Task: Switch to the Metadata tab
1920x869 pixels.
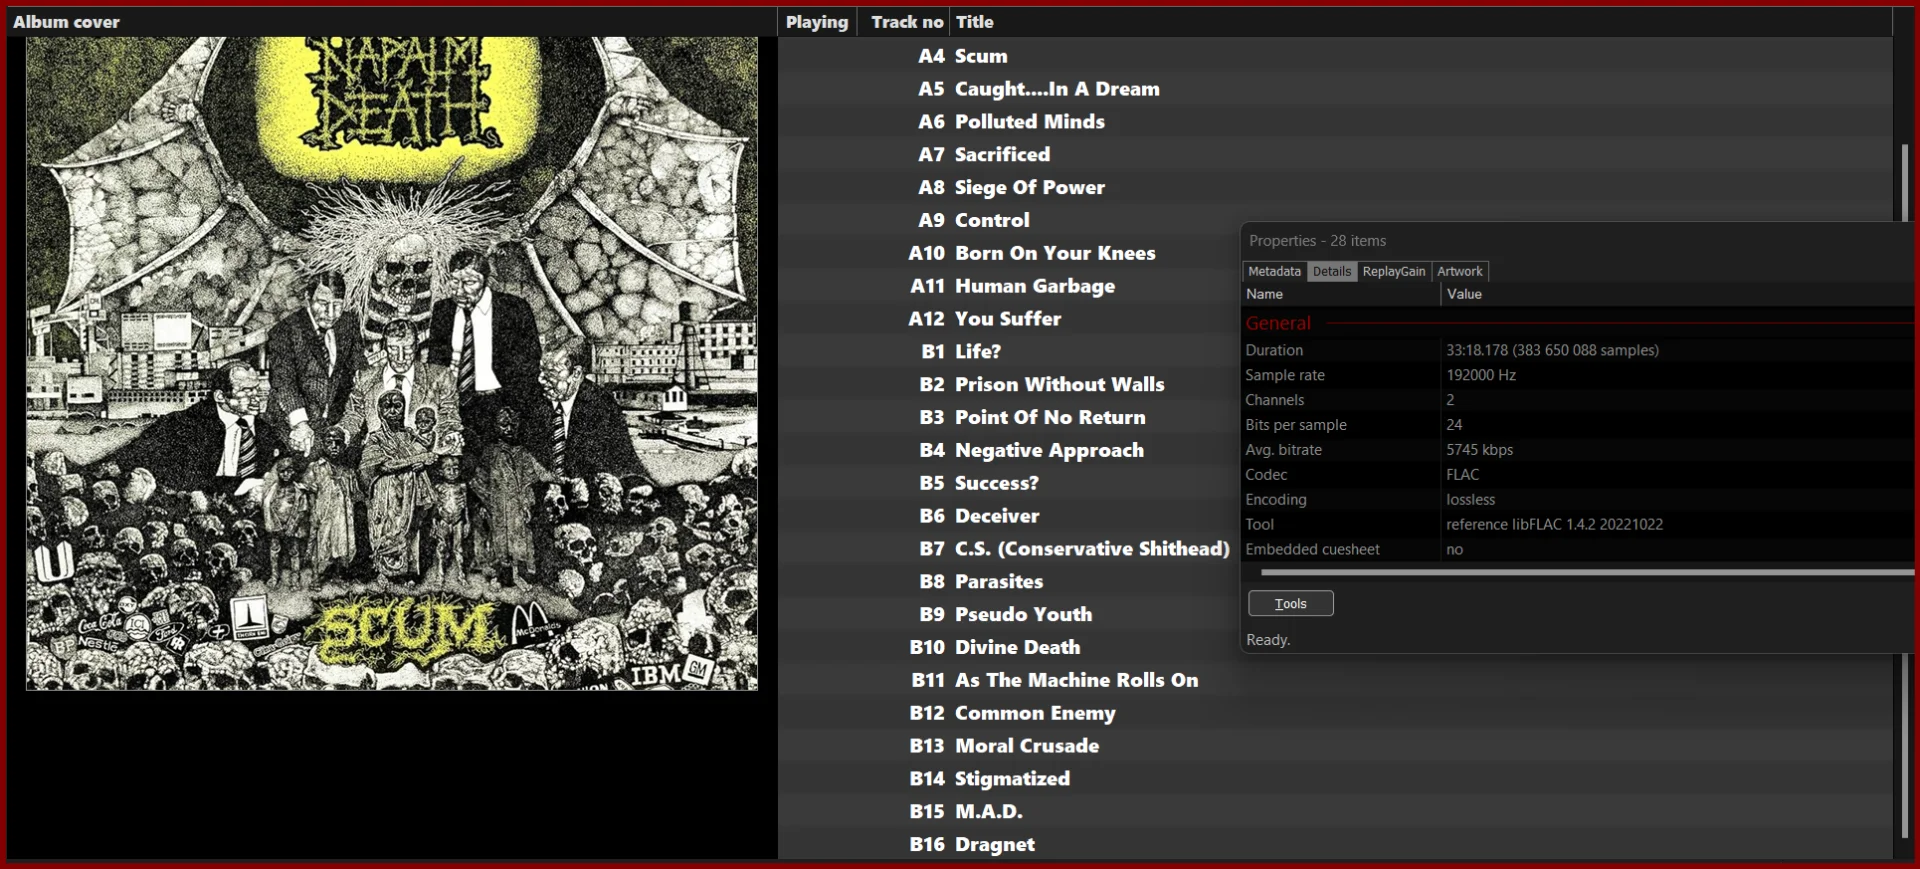Action: [1274, 271]
